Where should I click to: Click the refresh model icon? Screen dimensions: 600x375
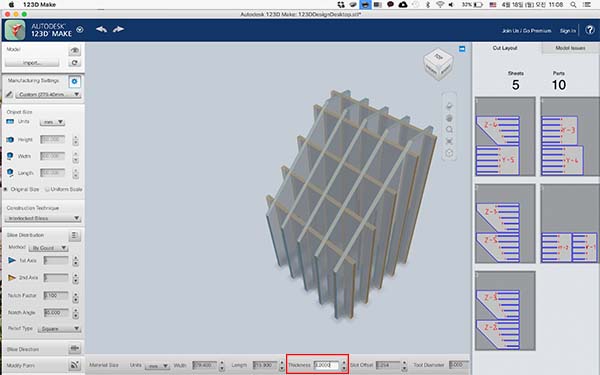[74, 62]
